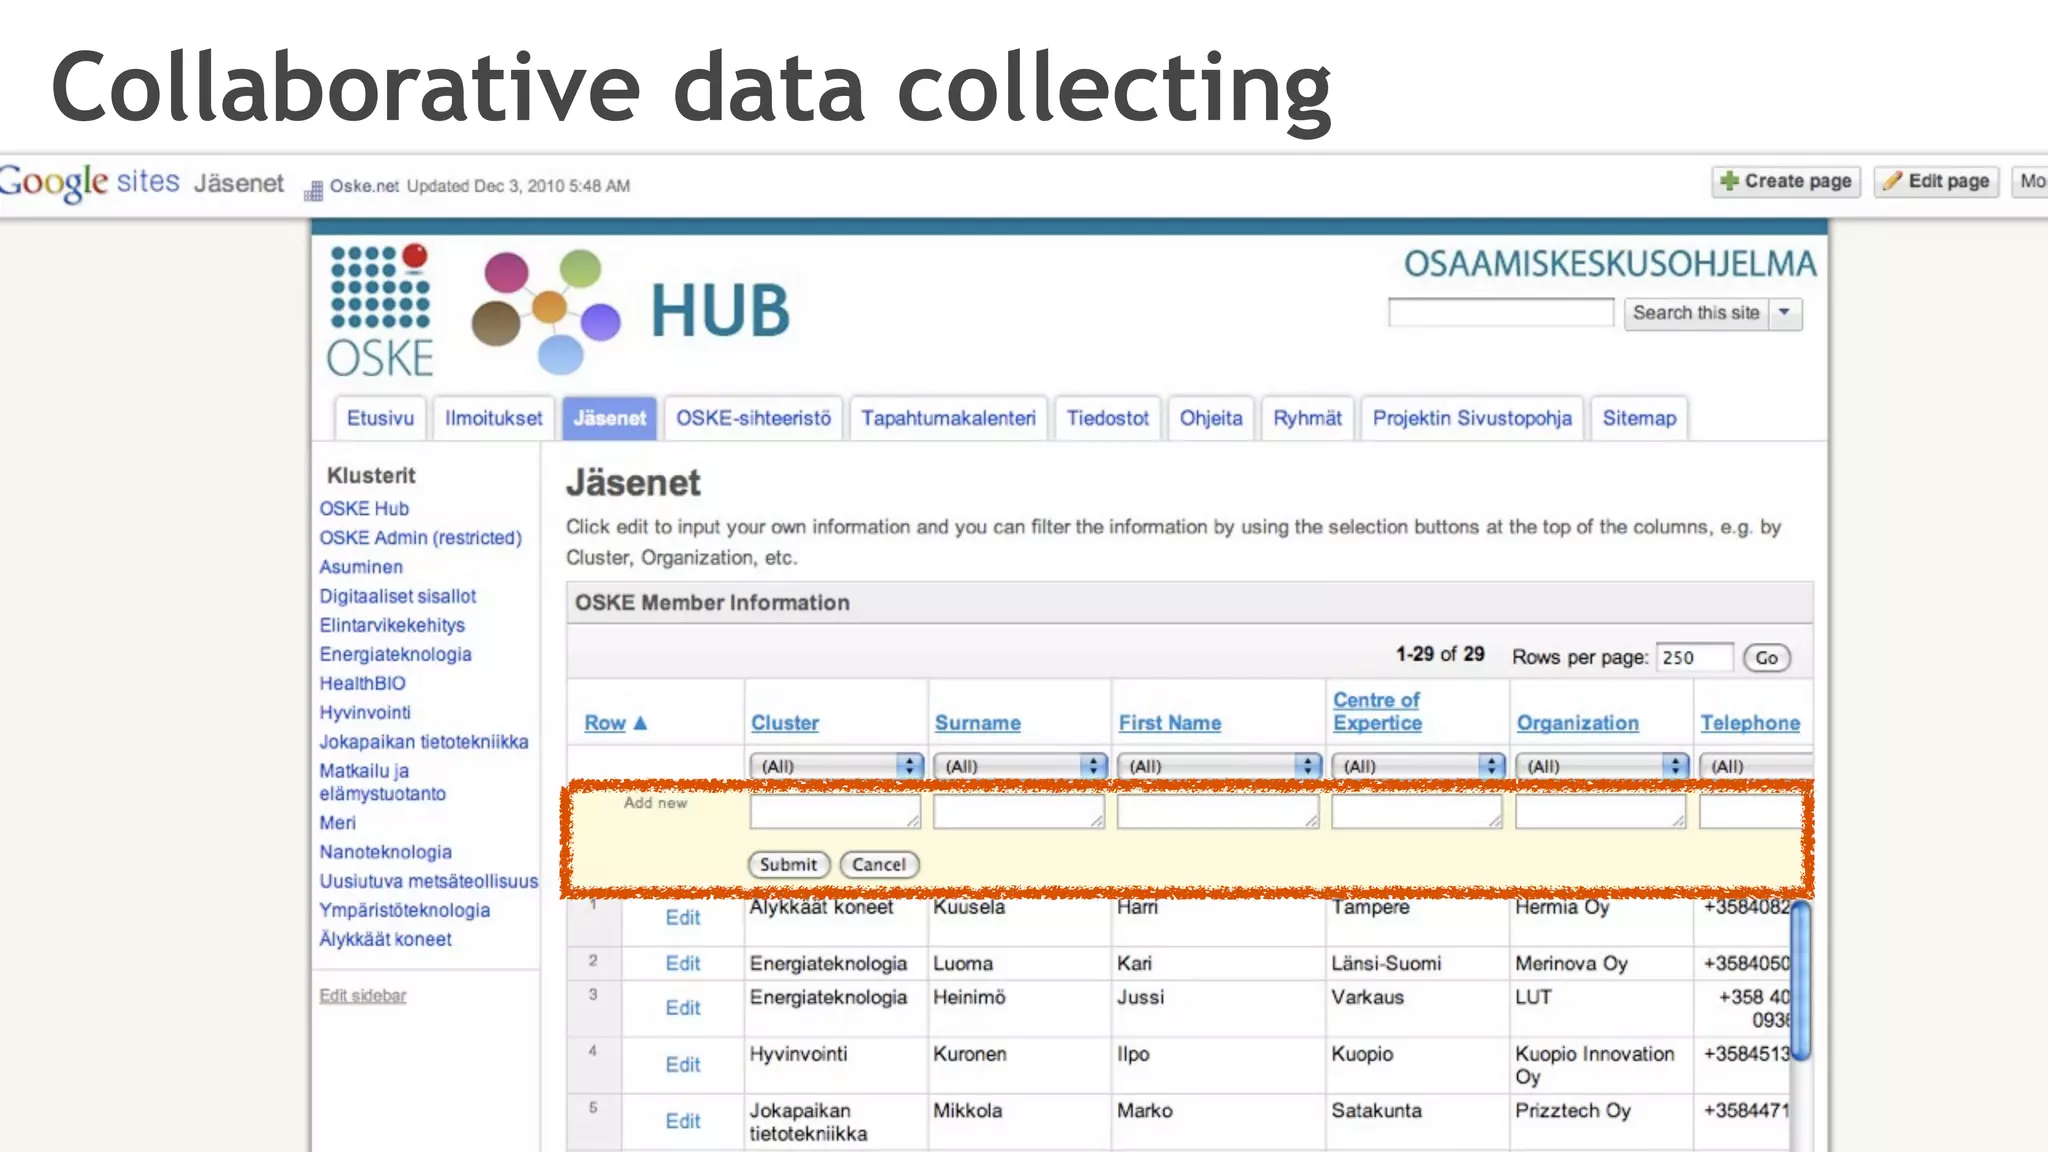Focus the site search input field
This screenshot has width=2048, height=1152.
[1501, 313]
